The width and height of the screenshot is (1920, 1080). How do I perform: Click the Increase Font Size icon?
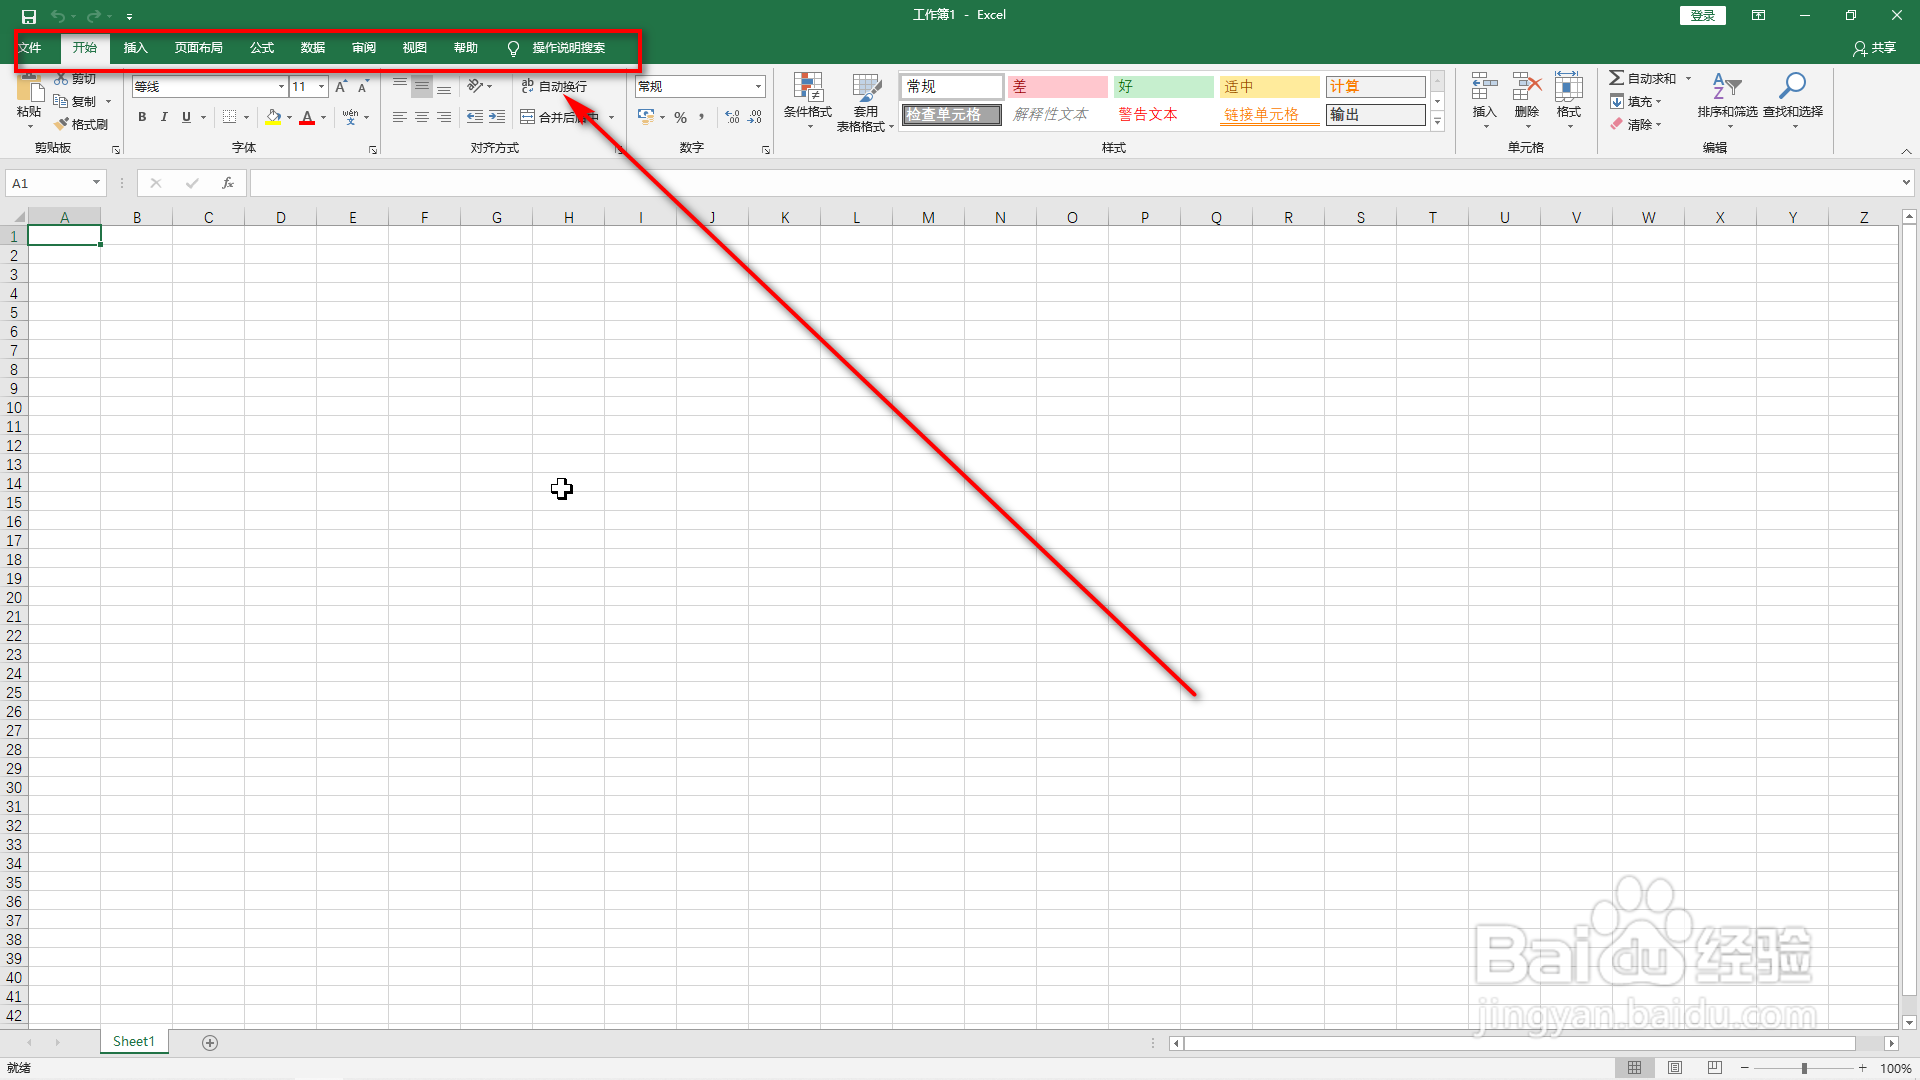(x=341, y=87)
